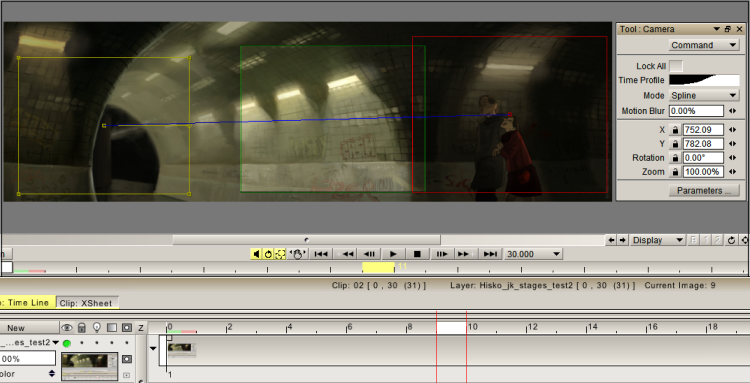Toggle the layer's green visibility dot
The width and height of the screenshot is (750, 383).
pos(67,343)
